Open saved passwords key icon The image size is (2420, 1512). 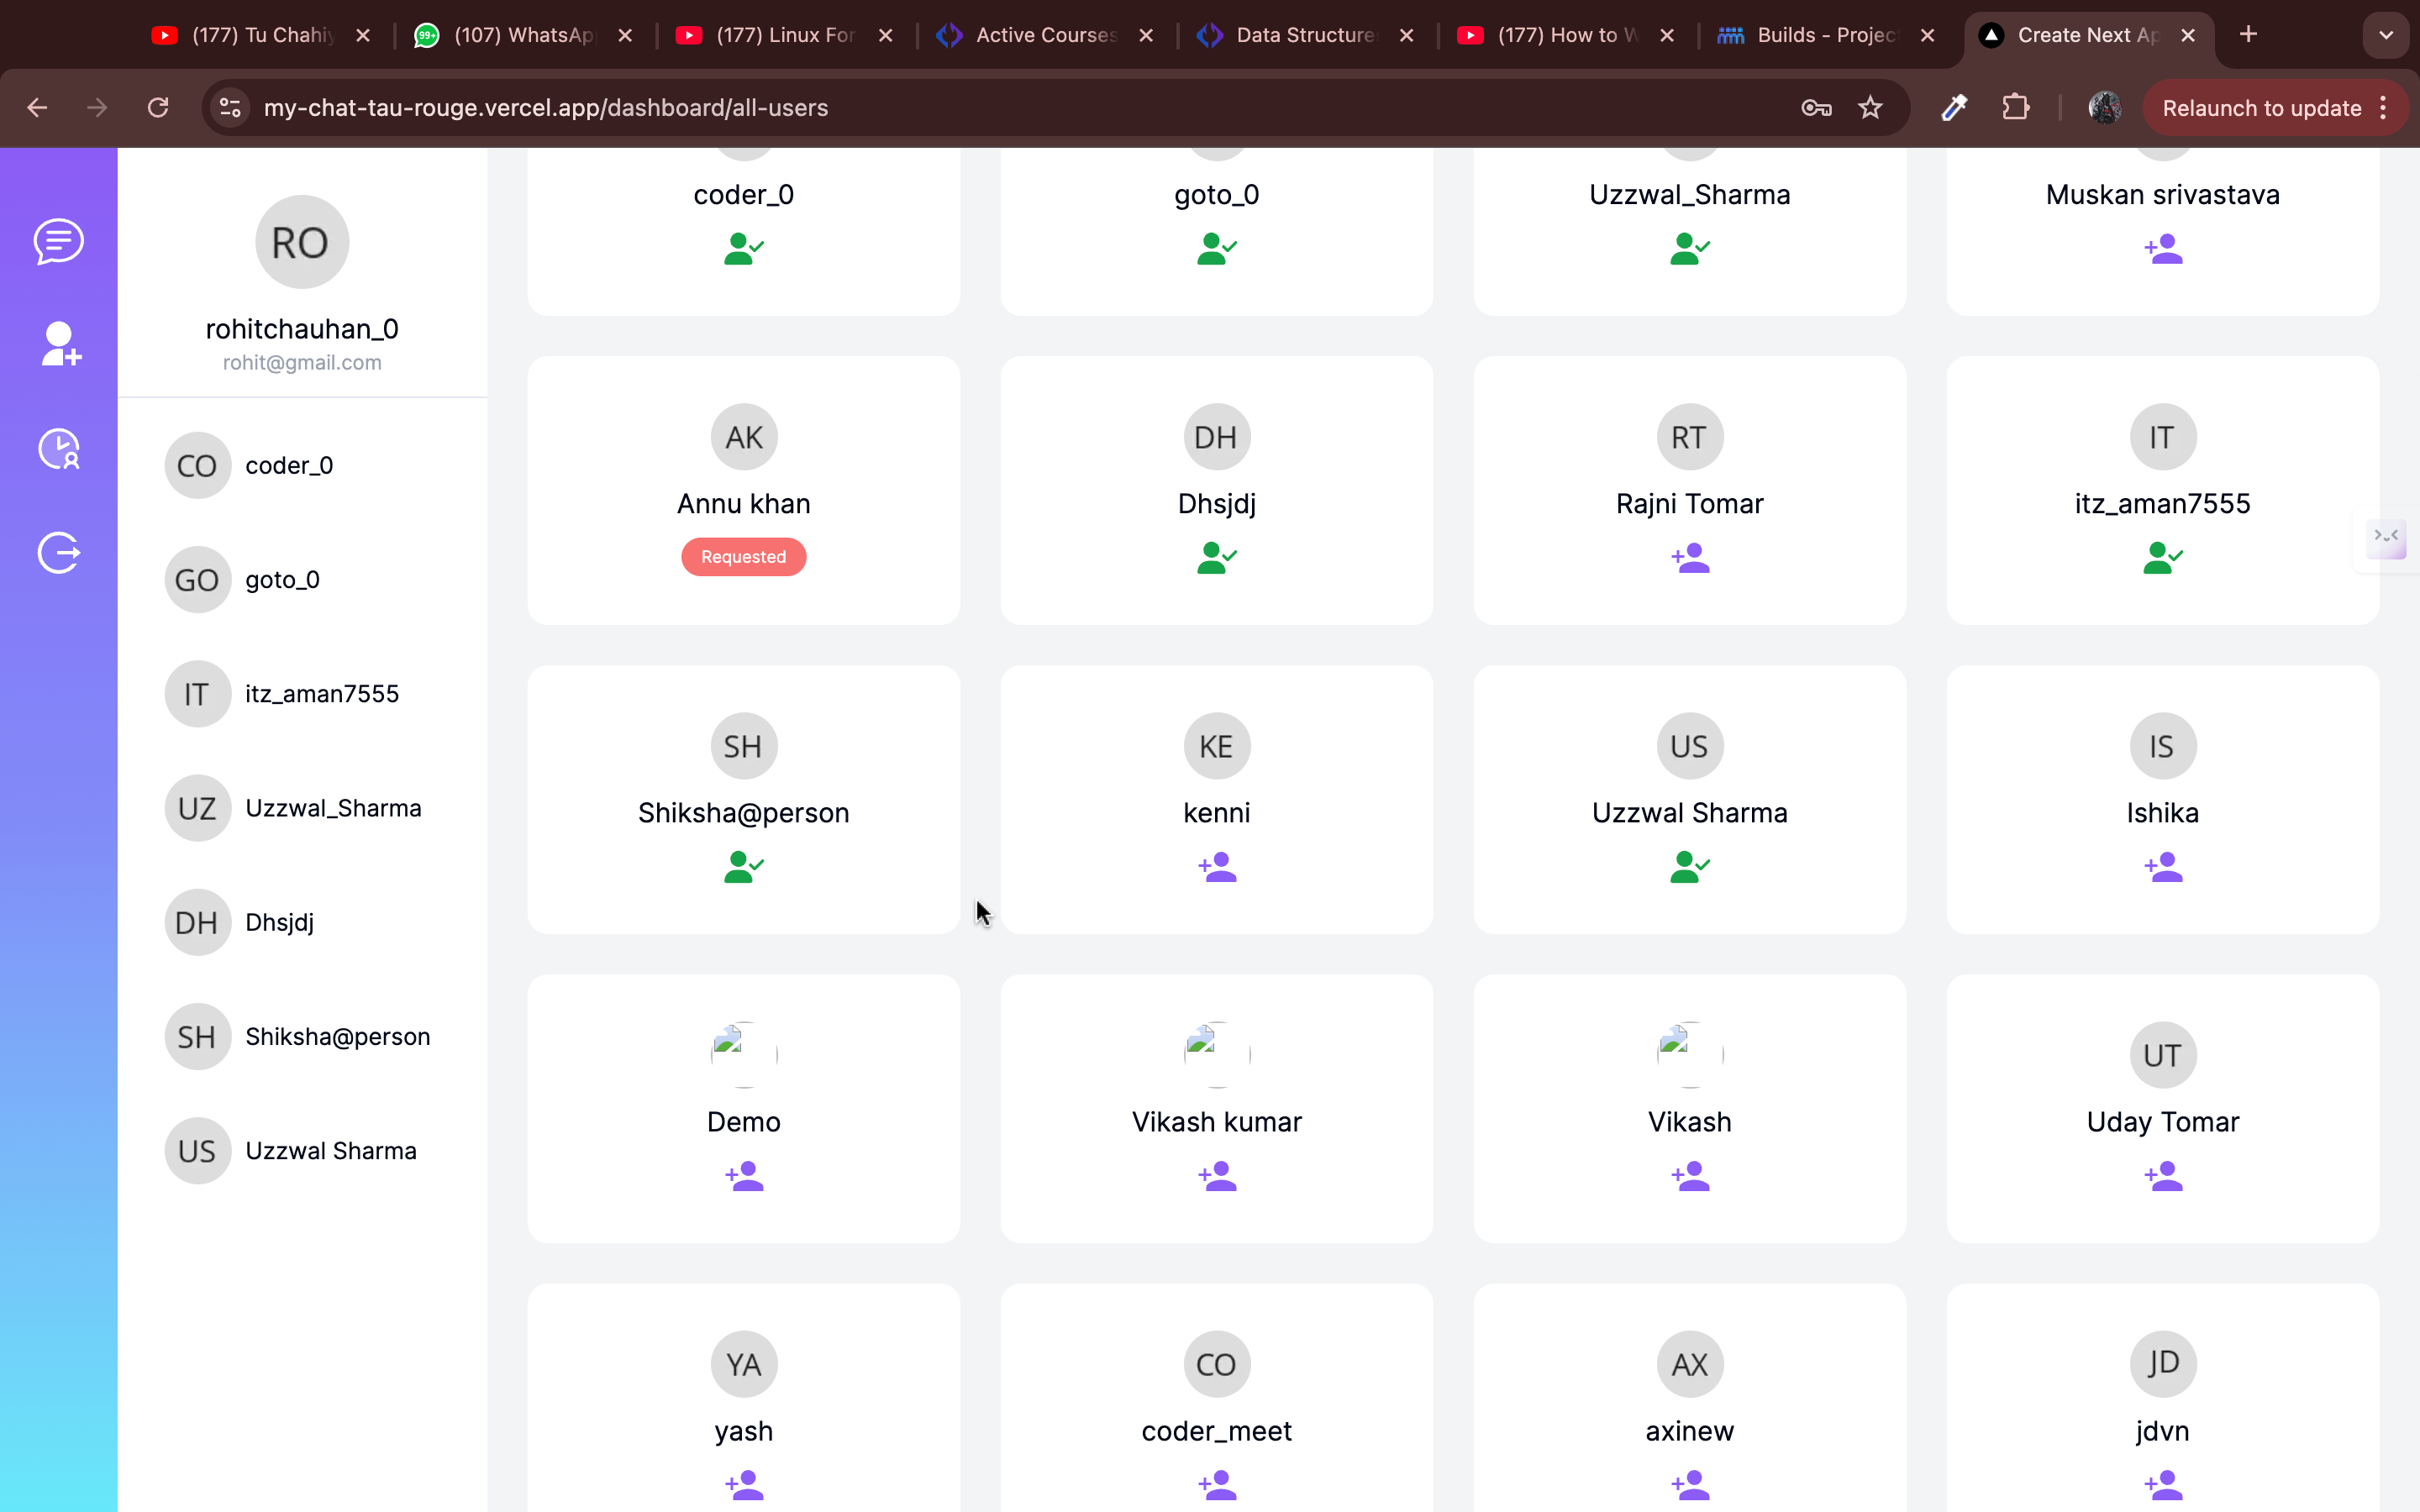[x=1816, y=108]
